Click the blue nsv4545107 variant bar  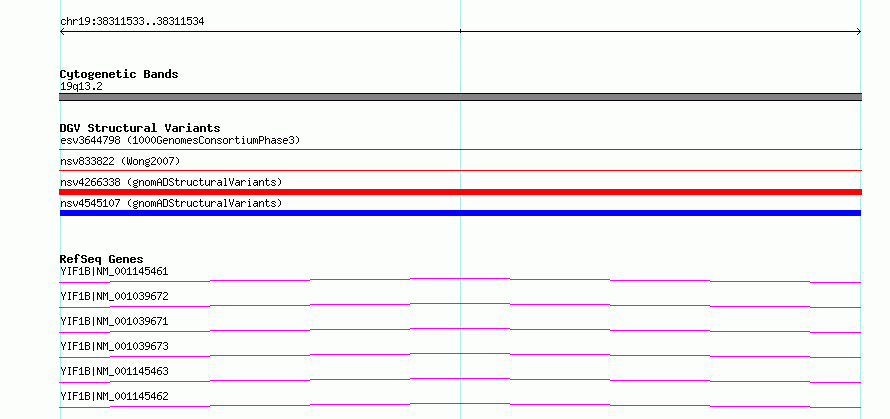[460, 213]
